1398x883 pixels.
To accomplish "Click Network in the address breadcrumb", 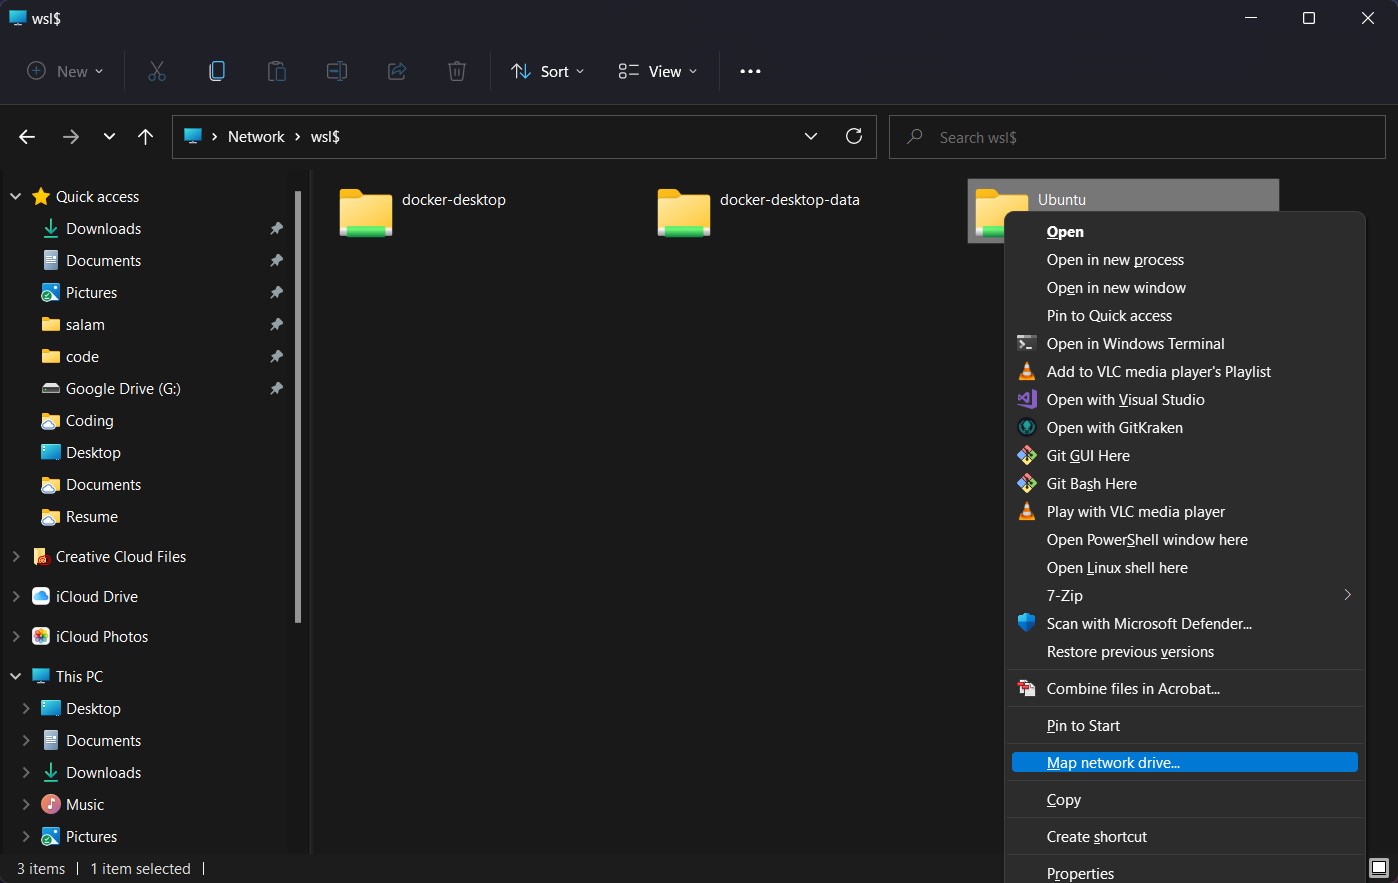I will [256, 137].
